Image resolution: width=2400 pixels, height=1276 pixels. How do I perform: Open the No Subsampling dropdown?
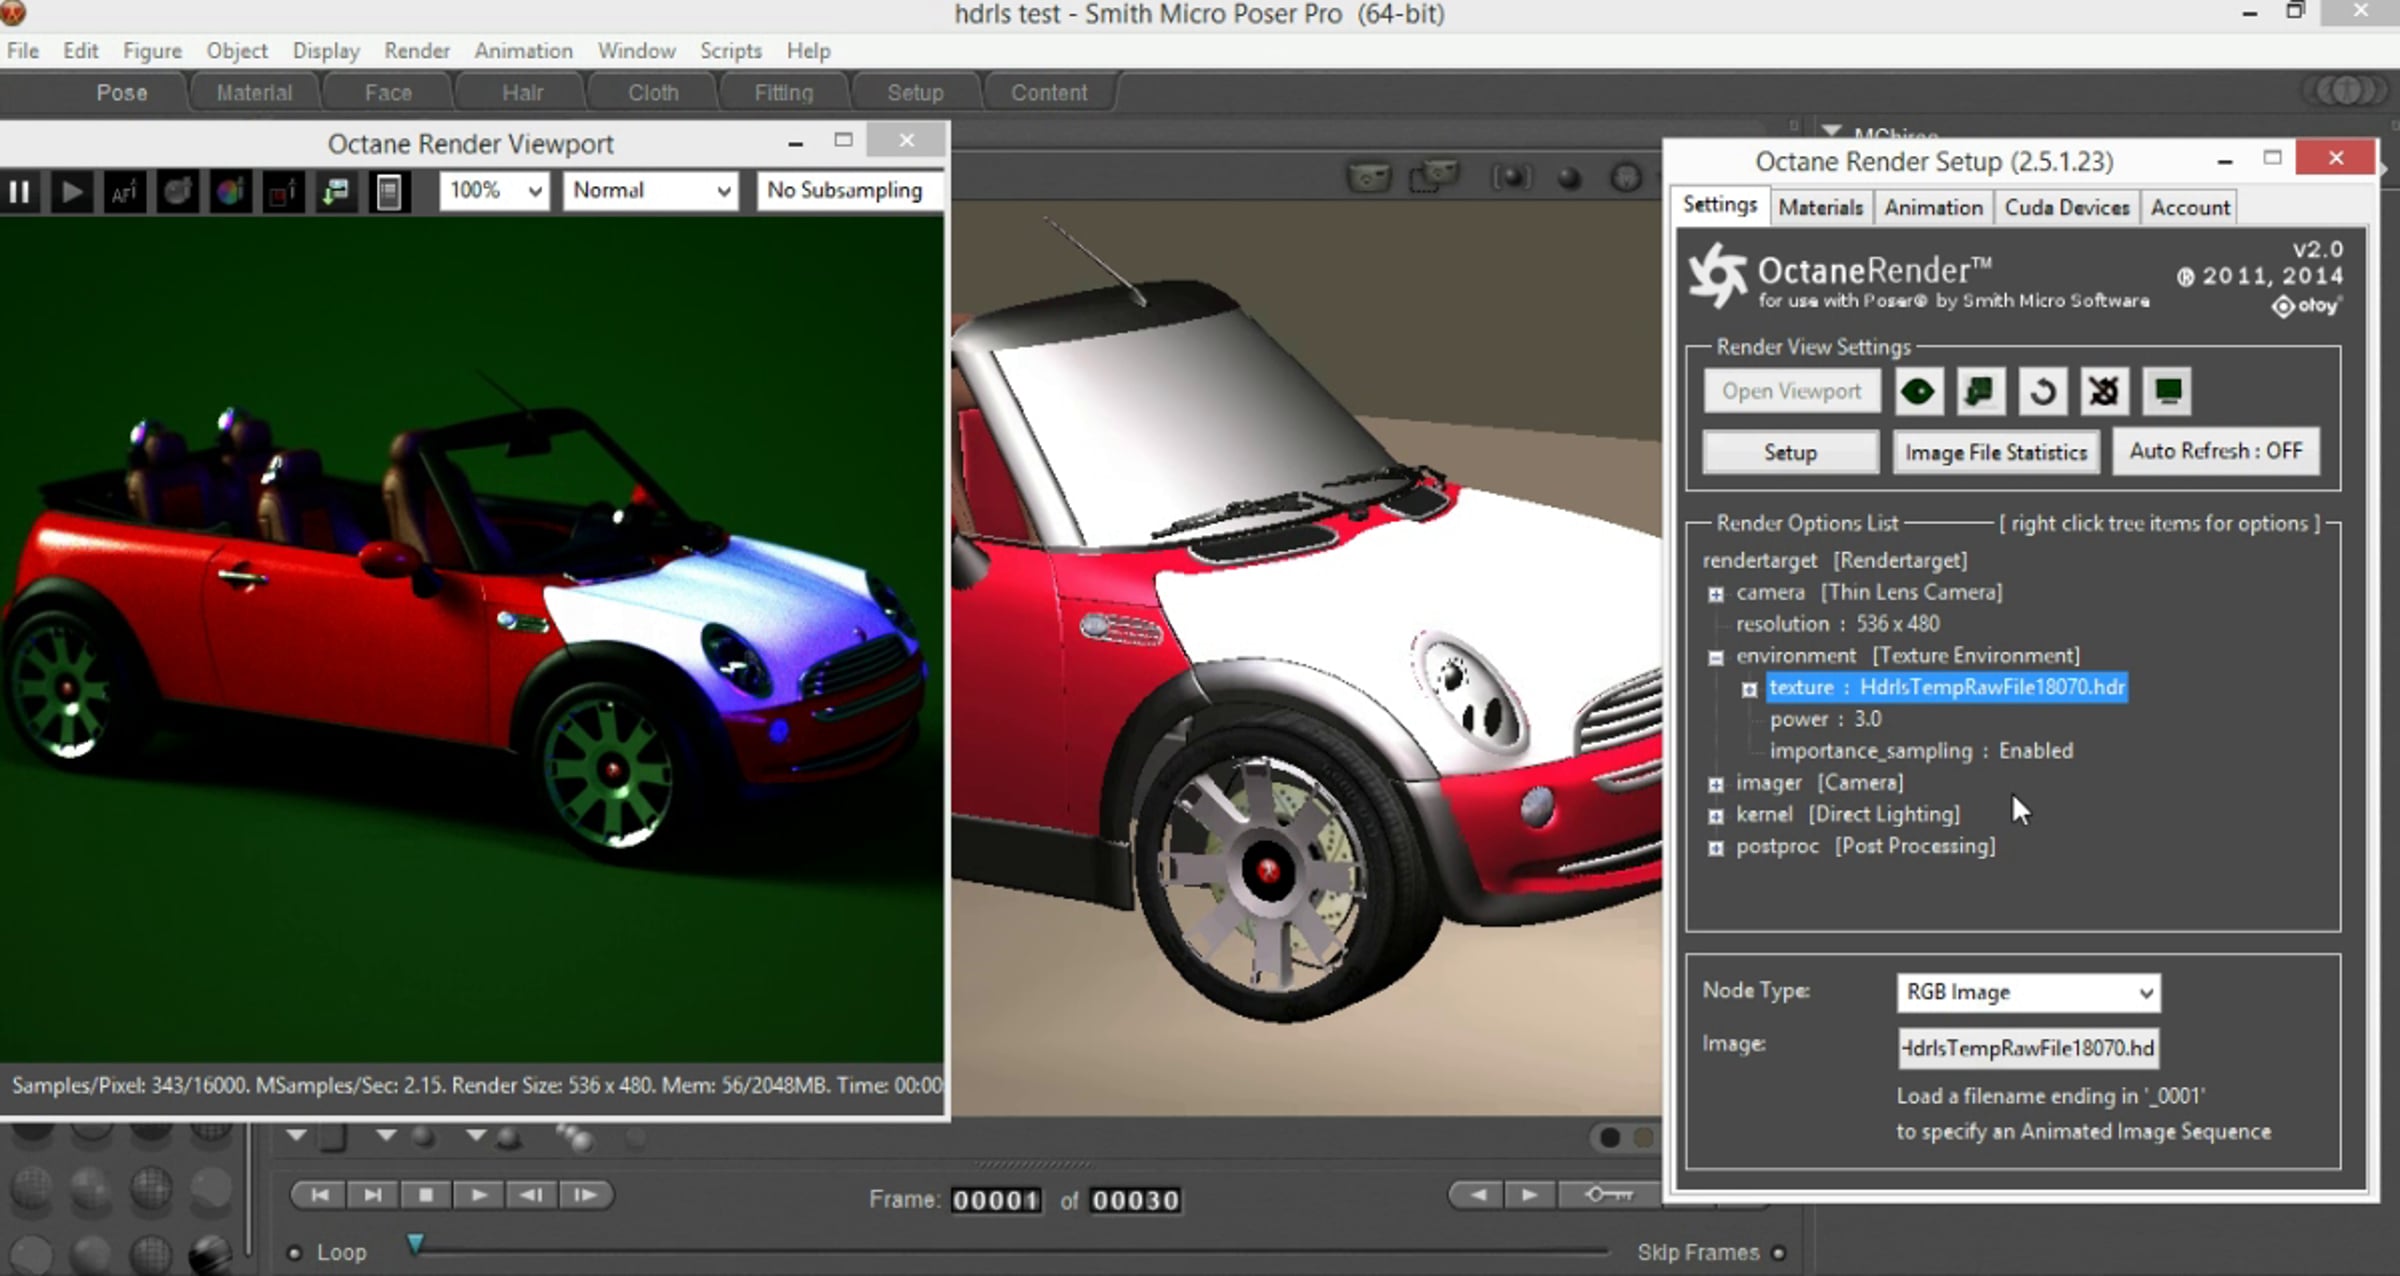pos(849,191)
